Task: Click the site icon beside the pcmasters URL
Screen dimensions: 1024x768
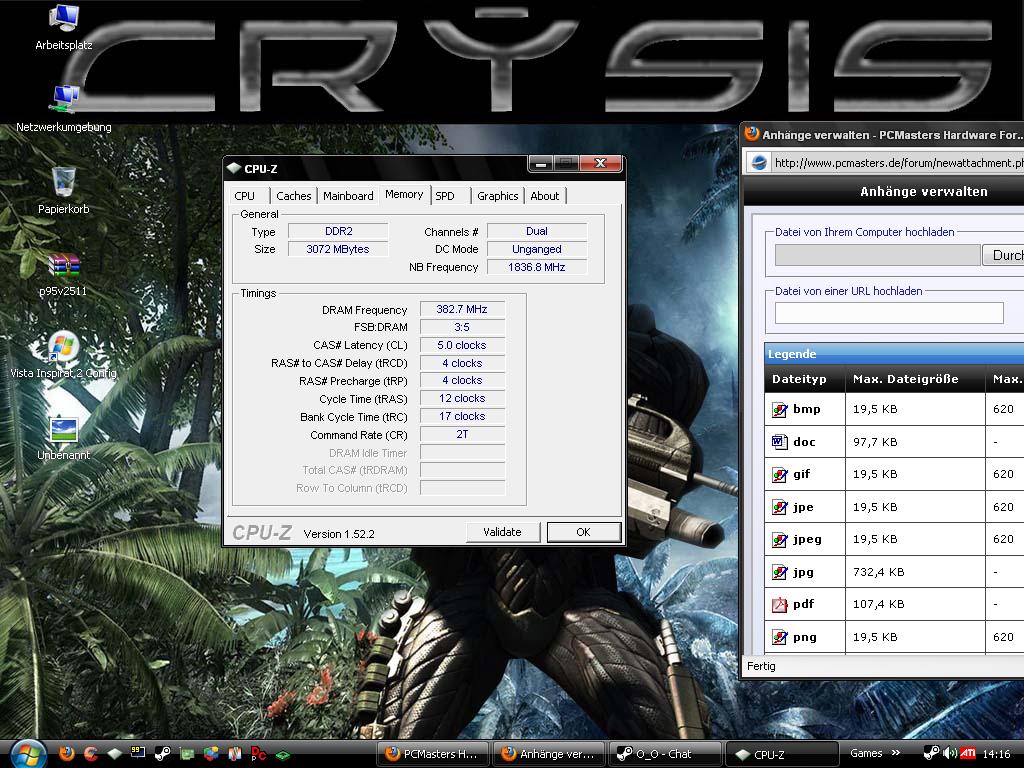Action: tap(759, 163)
